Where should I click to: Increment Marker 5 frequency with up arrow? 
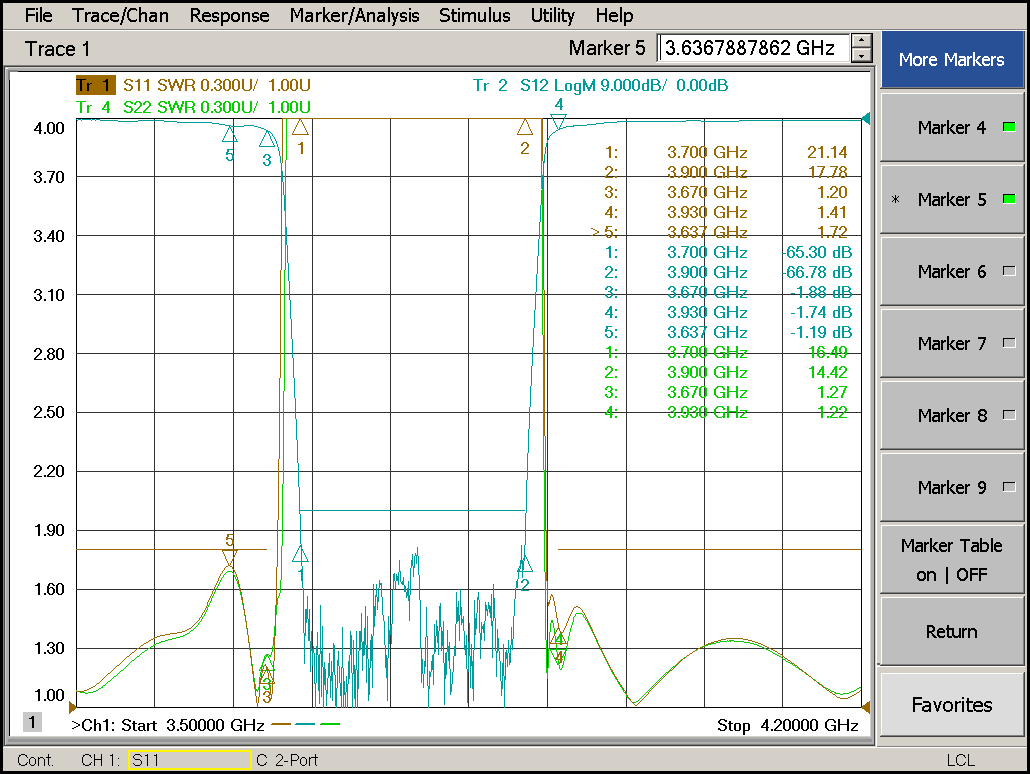tap(861, 41)
